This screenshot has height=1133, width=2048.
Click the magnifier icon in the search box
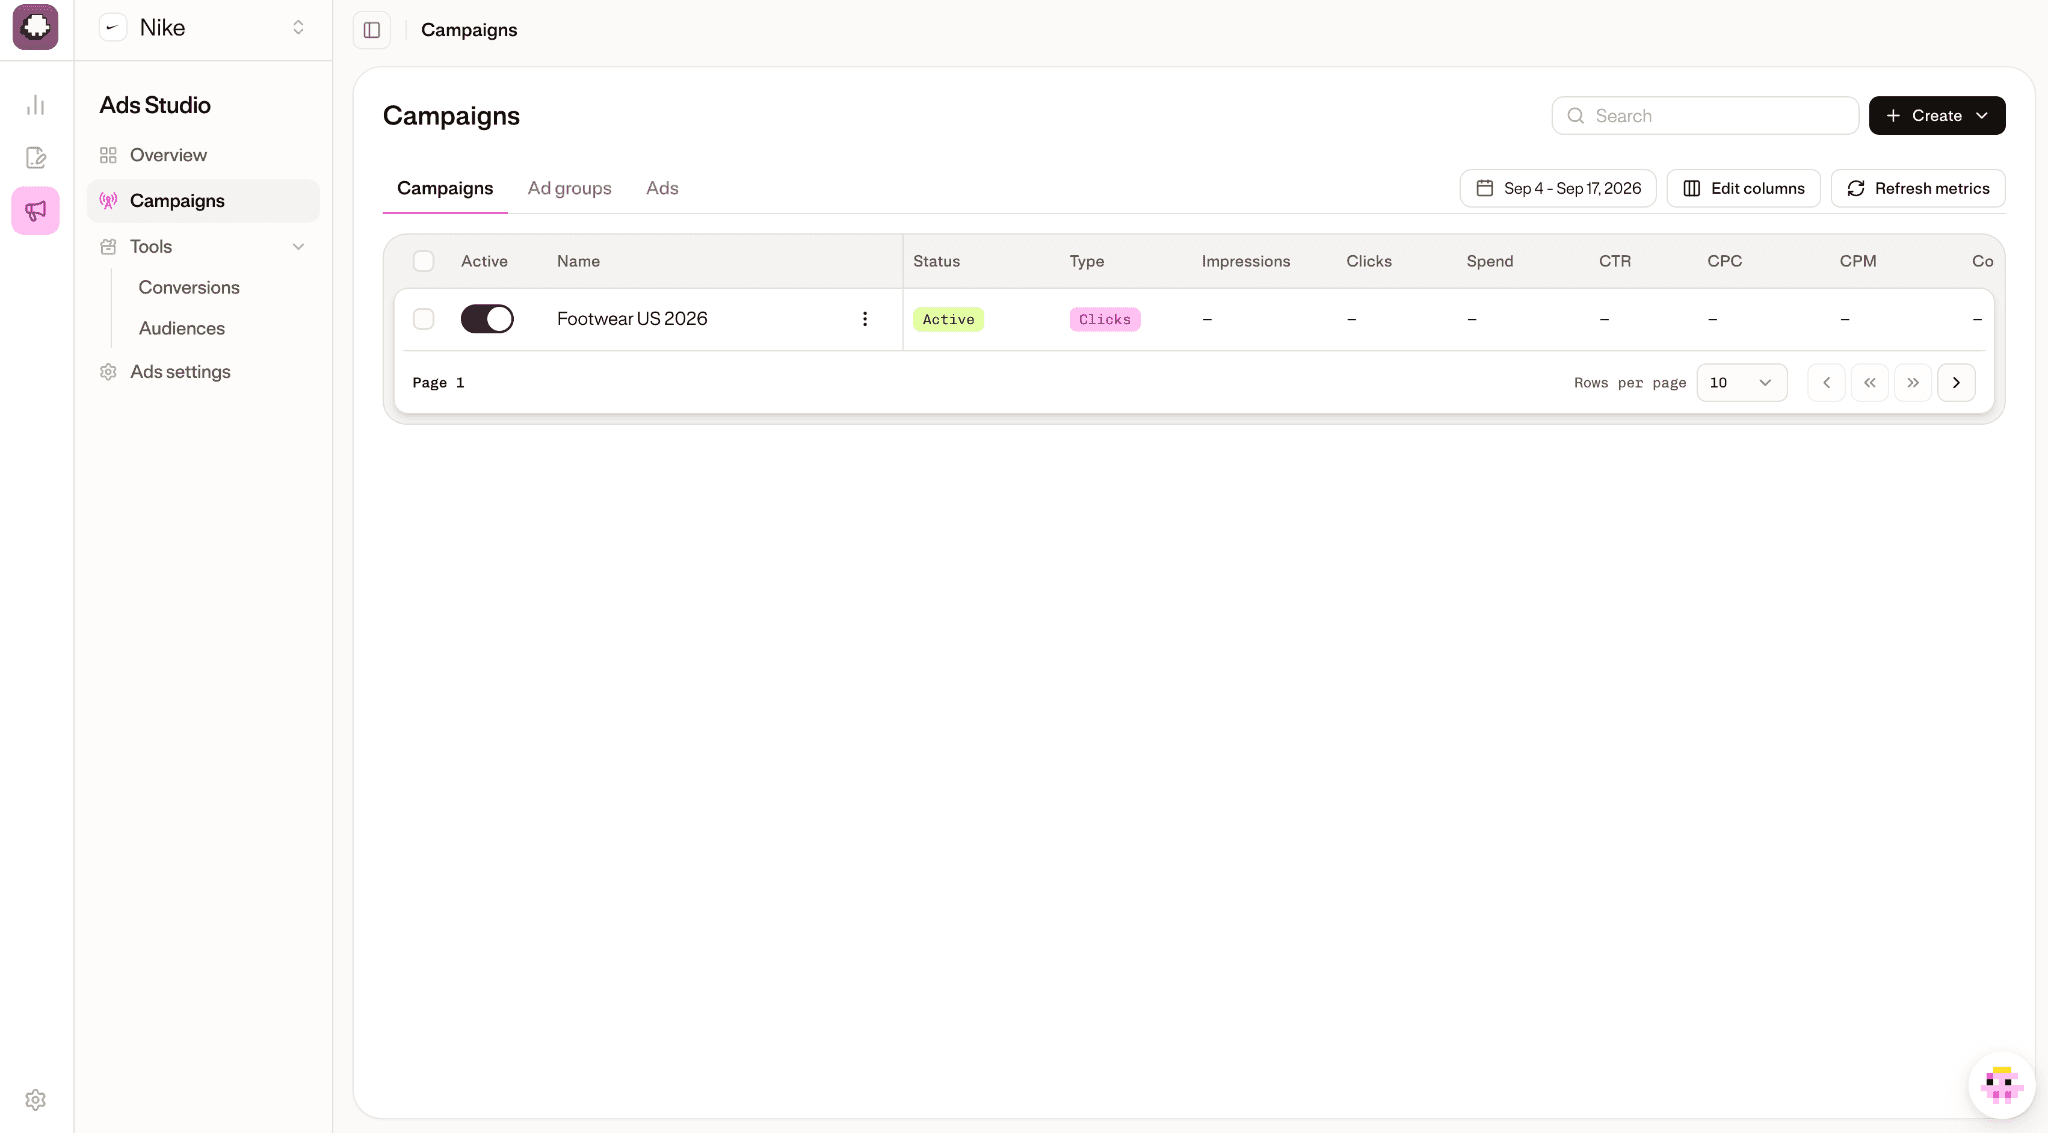click(x=1576, y=116)
